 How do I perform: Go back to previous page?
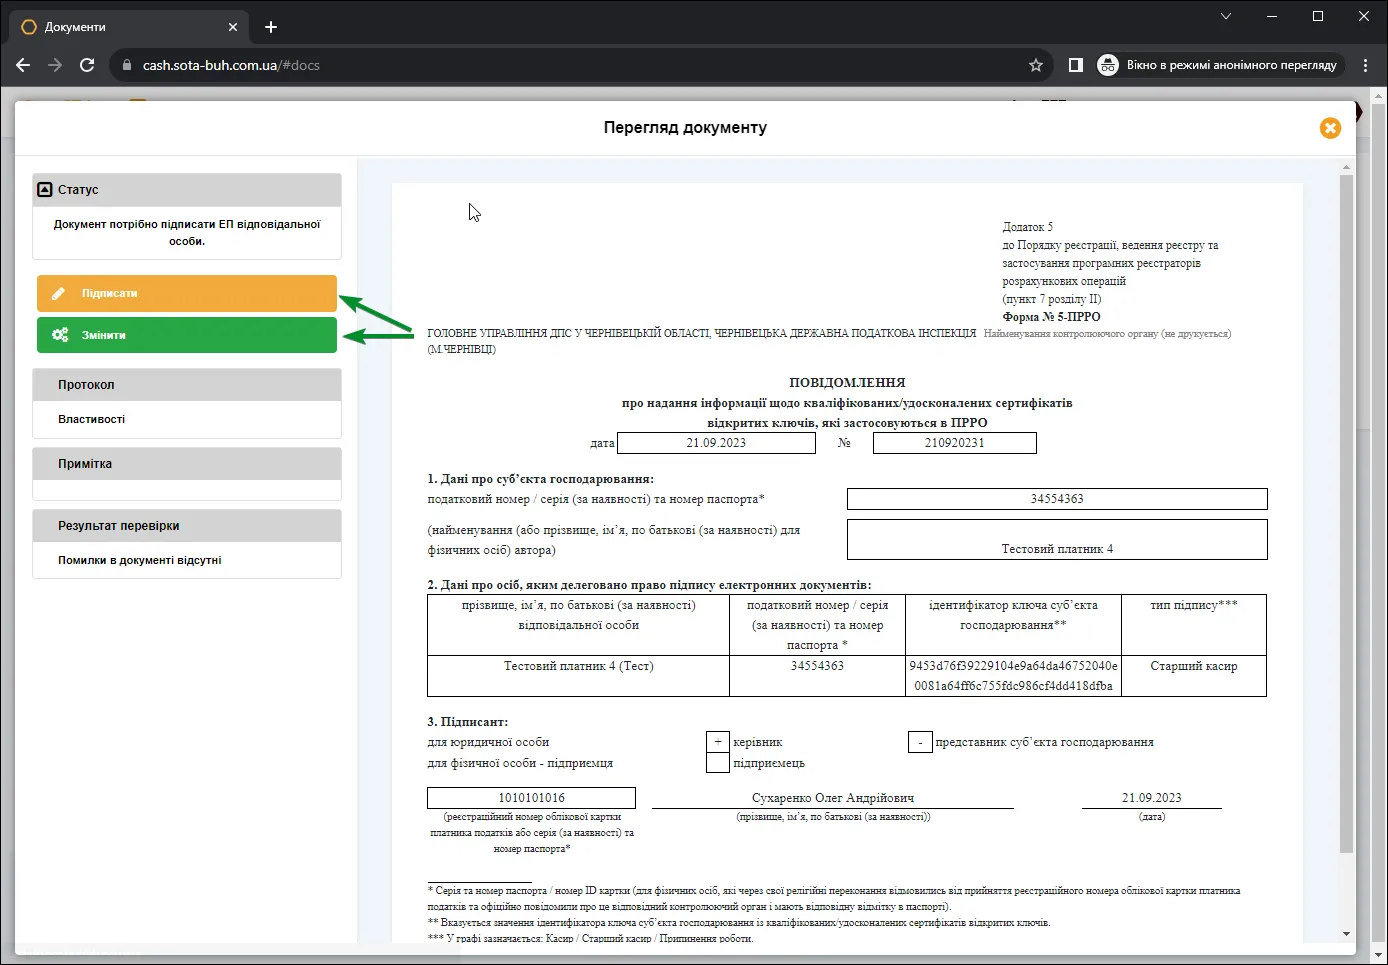click(x=23, y=65)
